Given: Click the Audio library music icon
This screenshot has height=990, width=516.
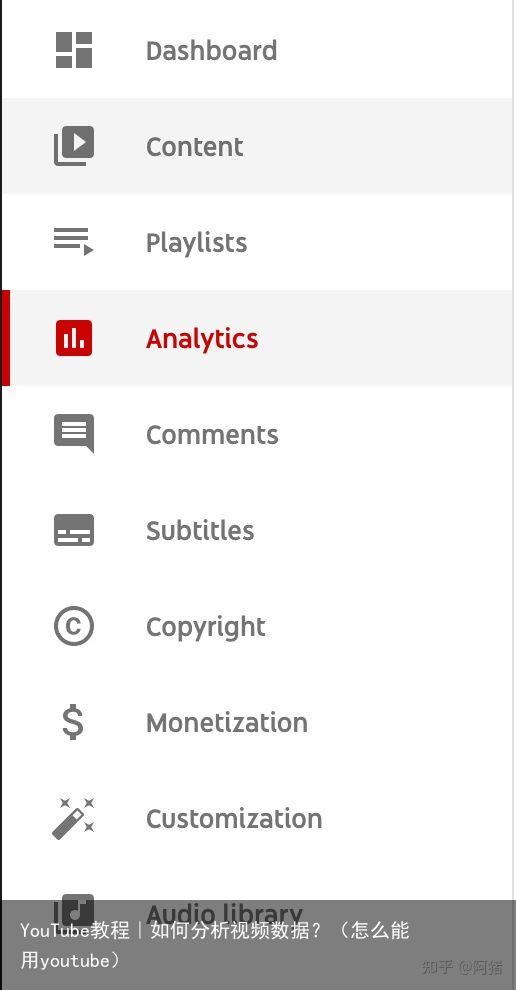Looking at the screenshot, I should pos(74,910).
